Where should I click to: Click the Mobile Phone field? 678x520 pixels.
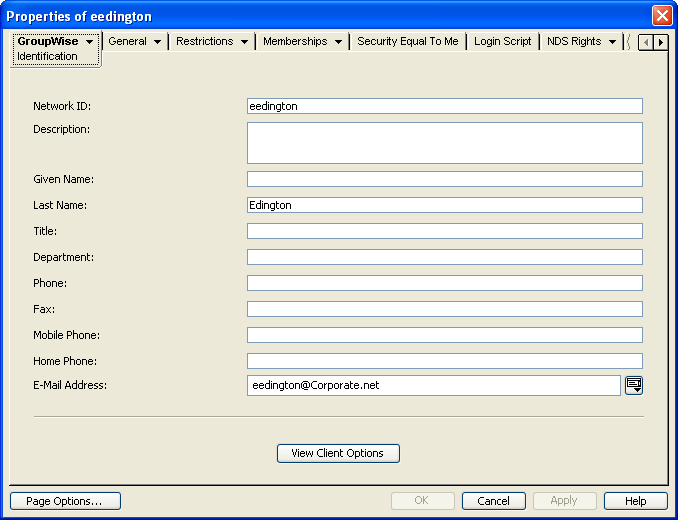(444, 335)
